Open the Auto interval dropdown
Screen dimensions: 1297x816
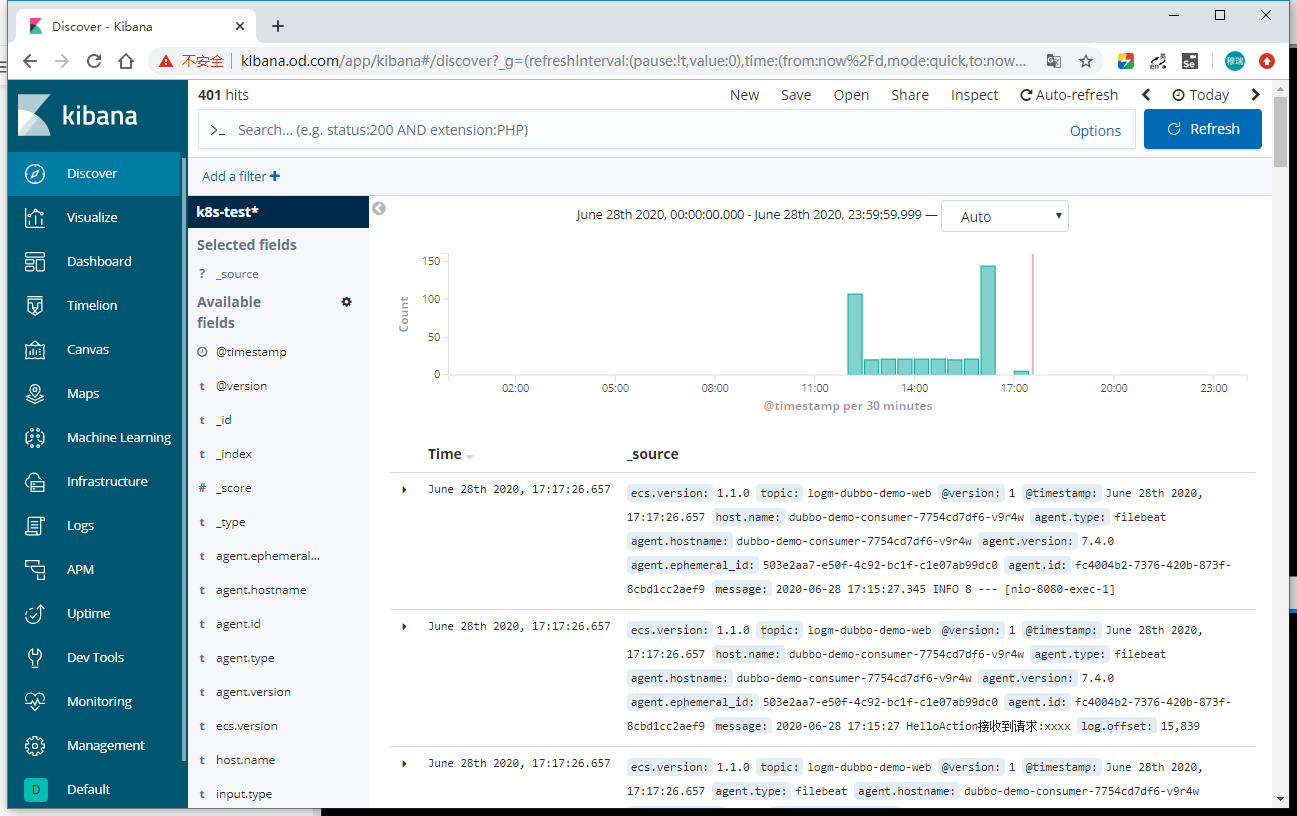(x=1005, y=216)
